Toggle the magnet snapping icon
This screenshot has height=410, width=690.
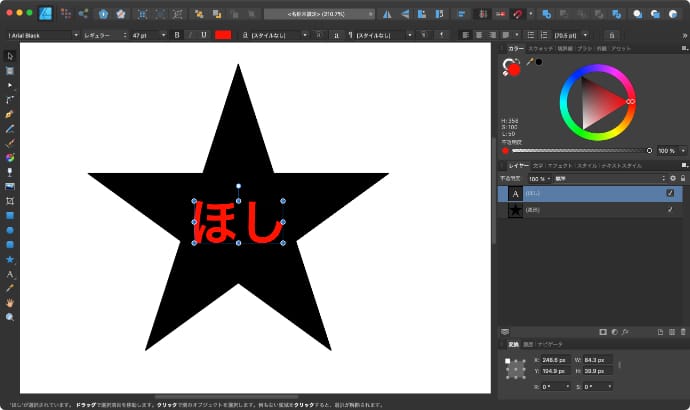[x=518, y=15]
